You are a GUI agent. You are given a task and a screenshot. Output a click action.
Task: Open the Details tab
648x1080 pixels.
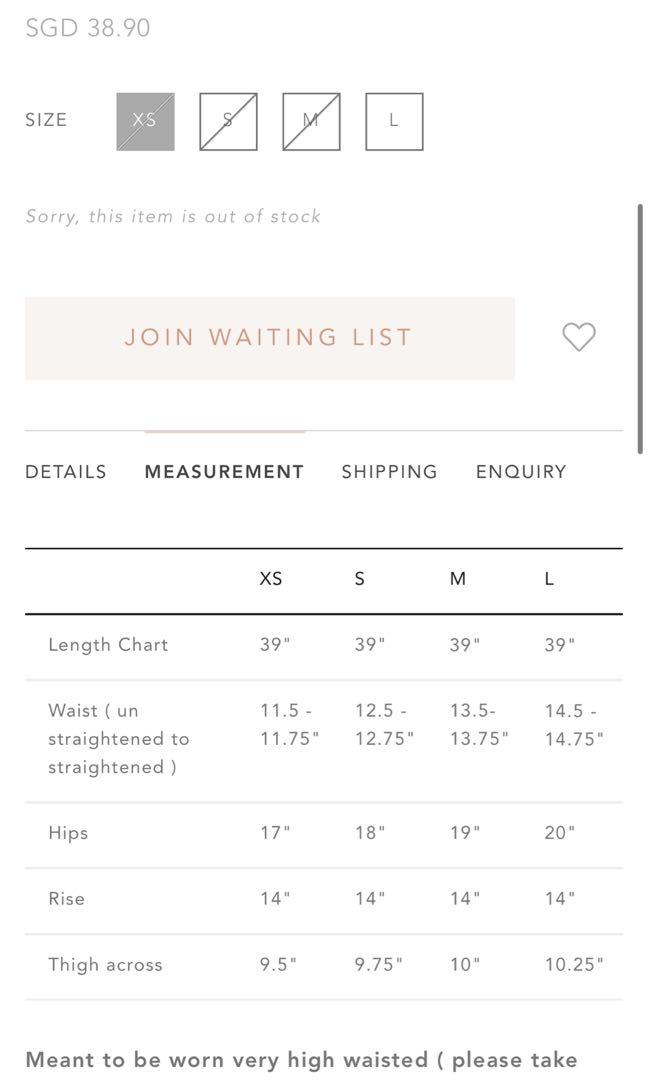pyautogui.click(x=66, y=472)
